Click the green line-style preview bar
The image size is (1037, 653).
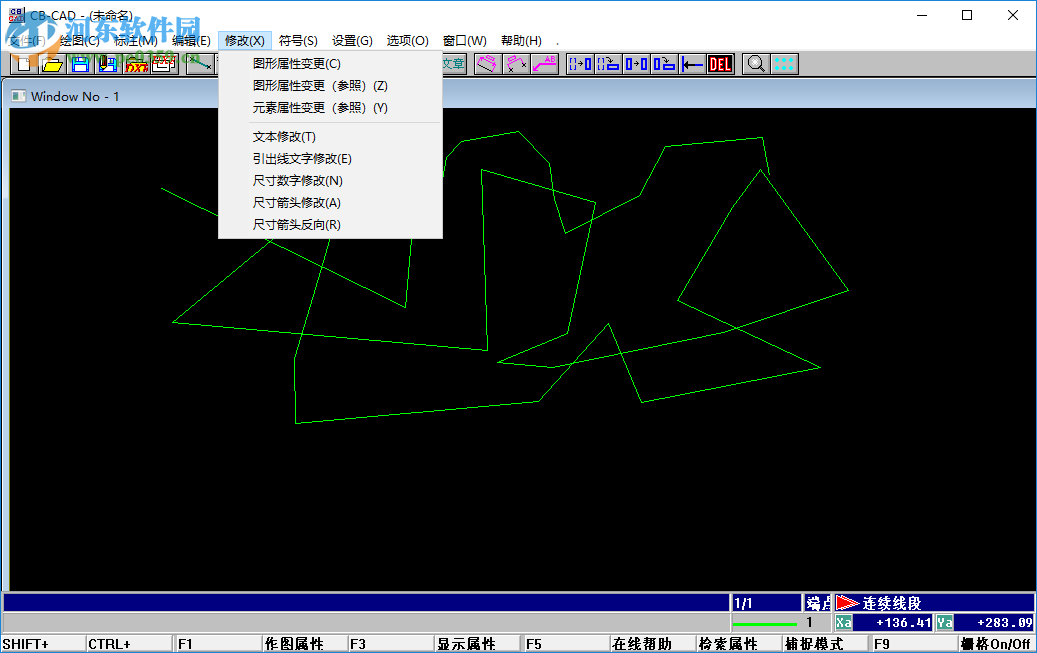765,622
